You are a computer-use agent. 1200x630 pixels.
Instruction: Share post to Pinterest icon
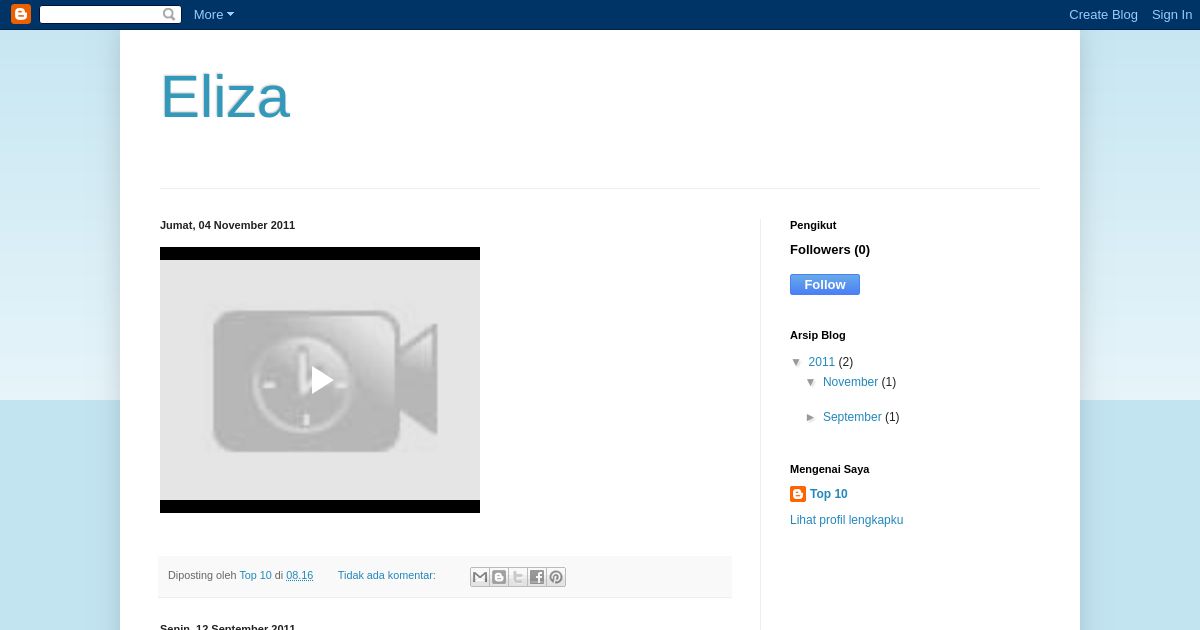(556, 577)
